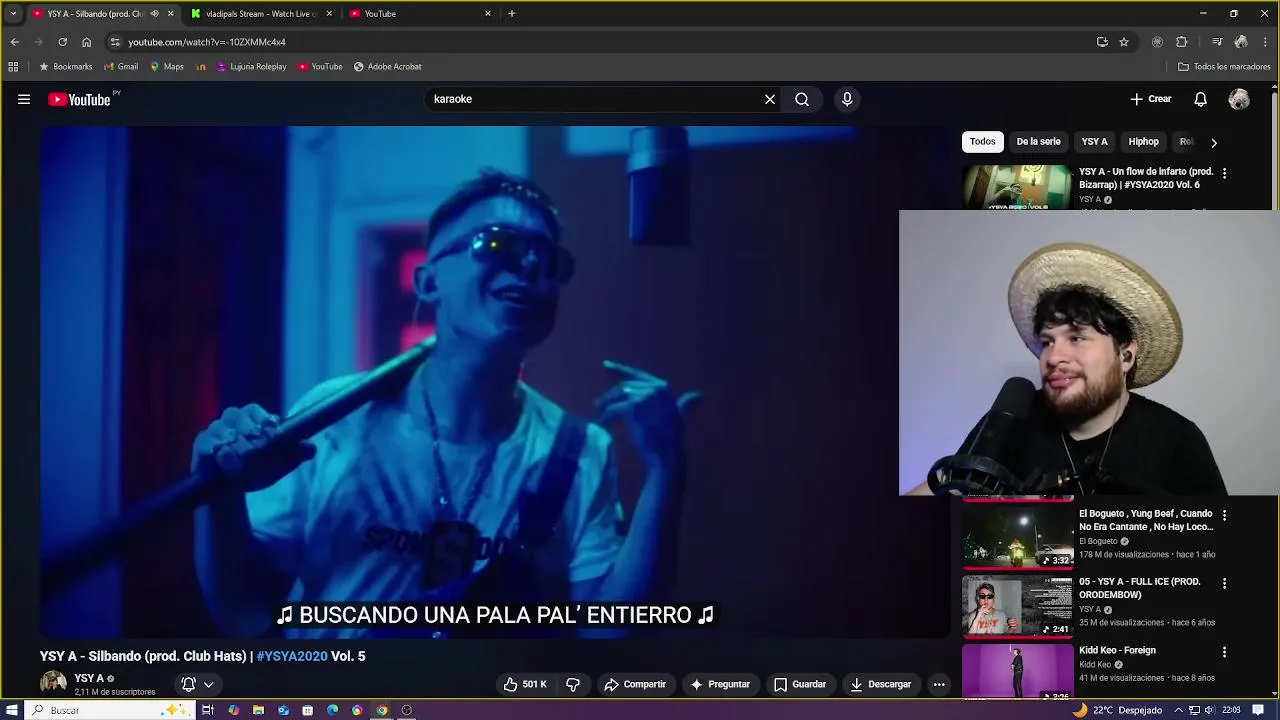Focus the Chrome address bar URL
Screen dimensions: 1280x720
pyautogui.click(x=207, y=42)
